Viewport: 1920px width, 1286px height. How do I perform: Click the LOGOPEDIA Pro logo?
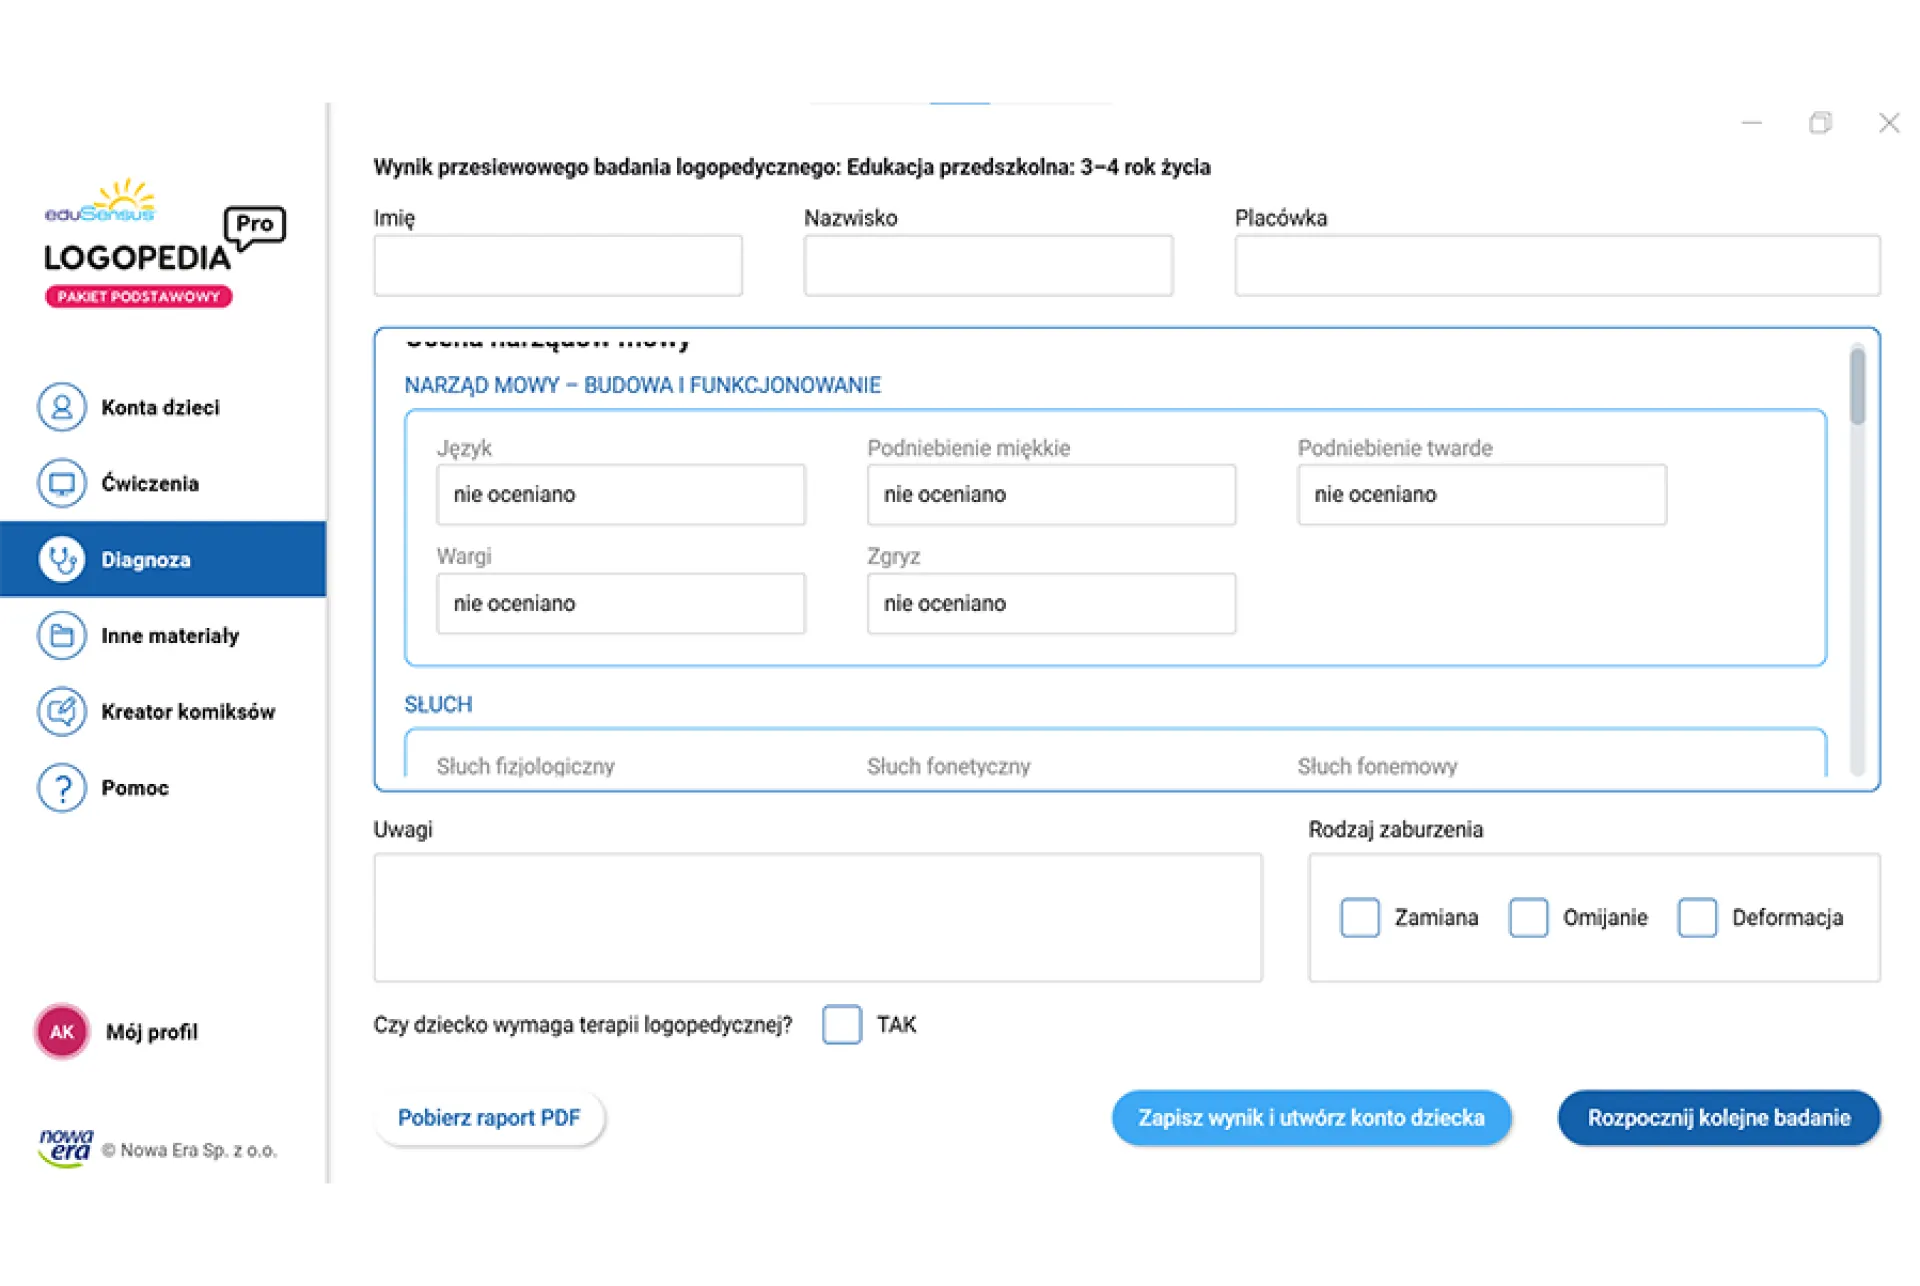(164, 244)
